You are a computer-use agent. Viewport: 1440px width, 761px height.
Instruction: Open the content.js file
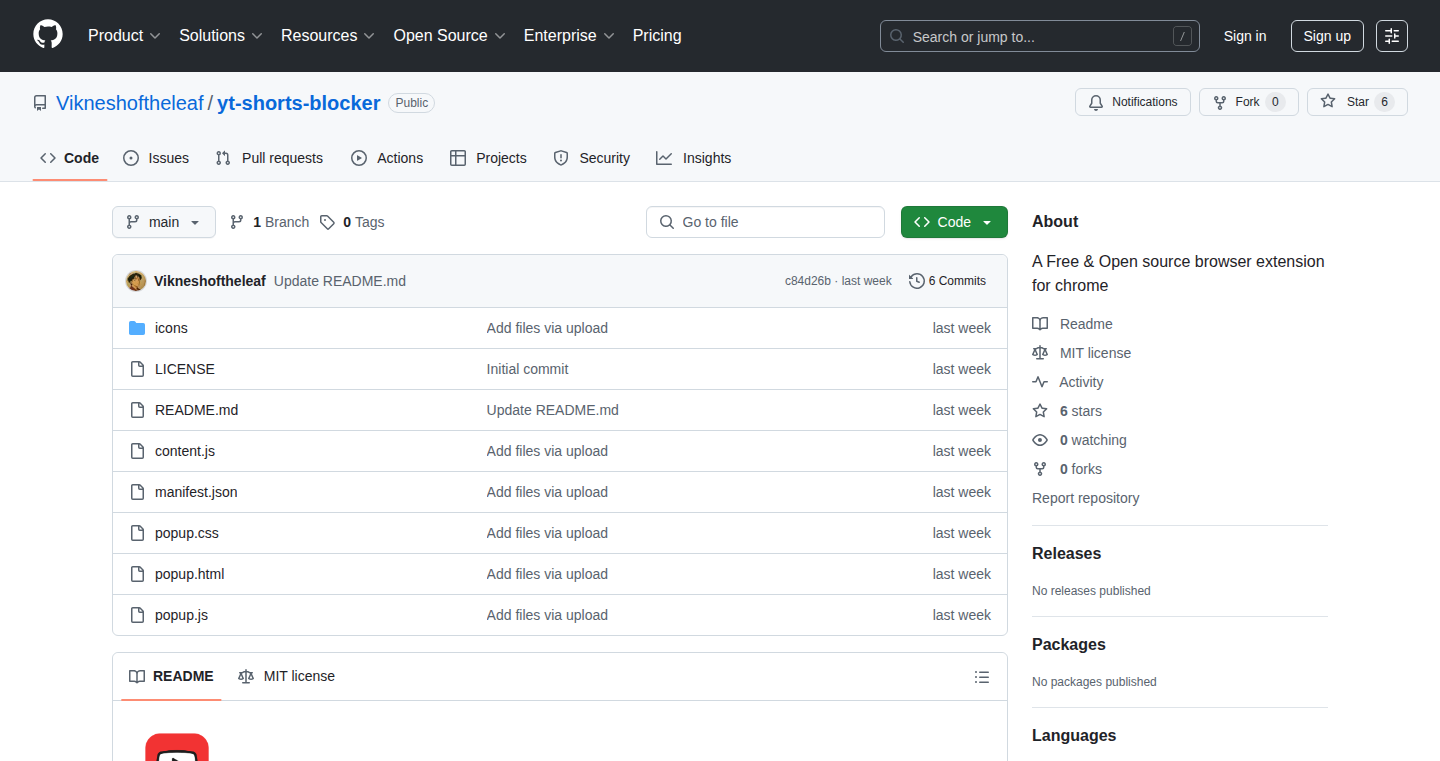click(185, 451)
